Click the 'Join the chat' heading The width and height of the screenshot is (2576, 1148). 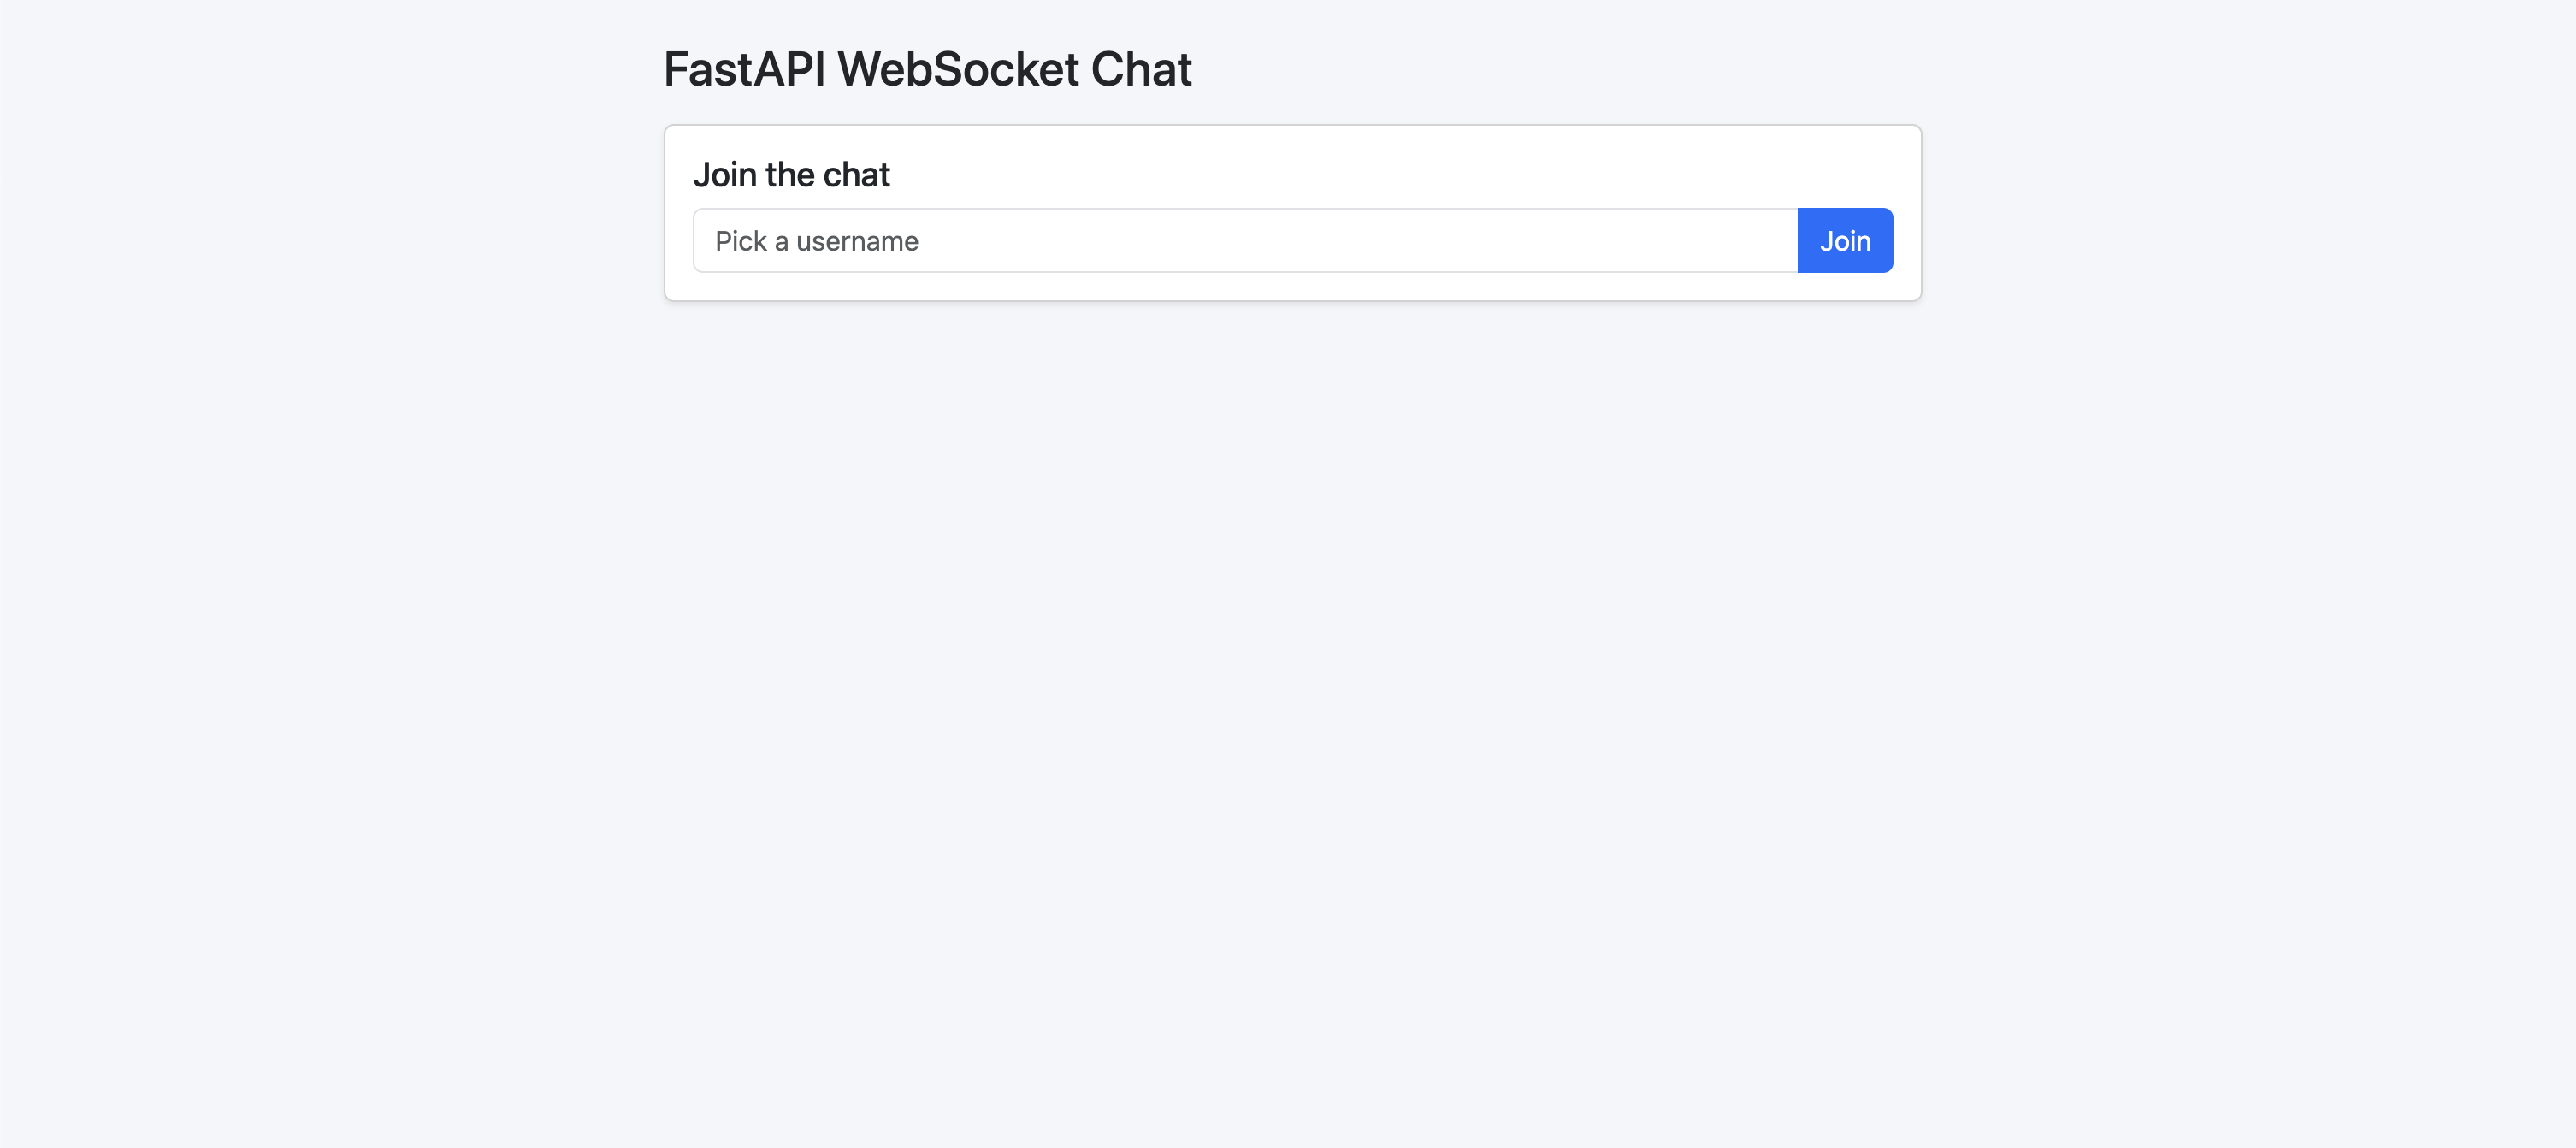(791, 174)
